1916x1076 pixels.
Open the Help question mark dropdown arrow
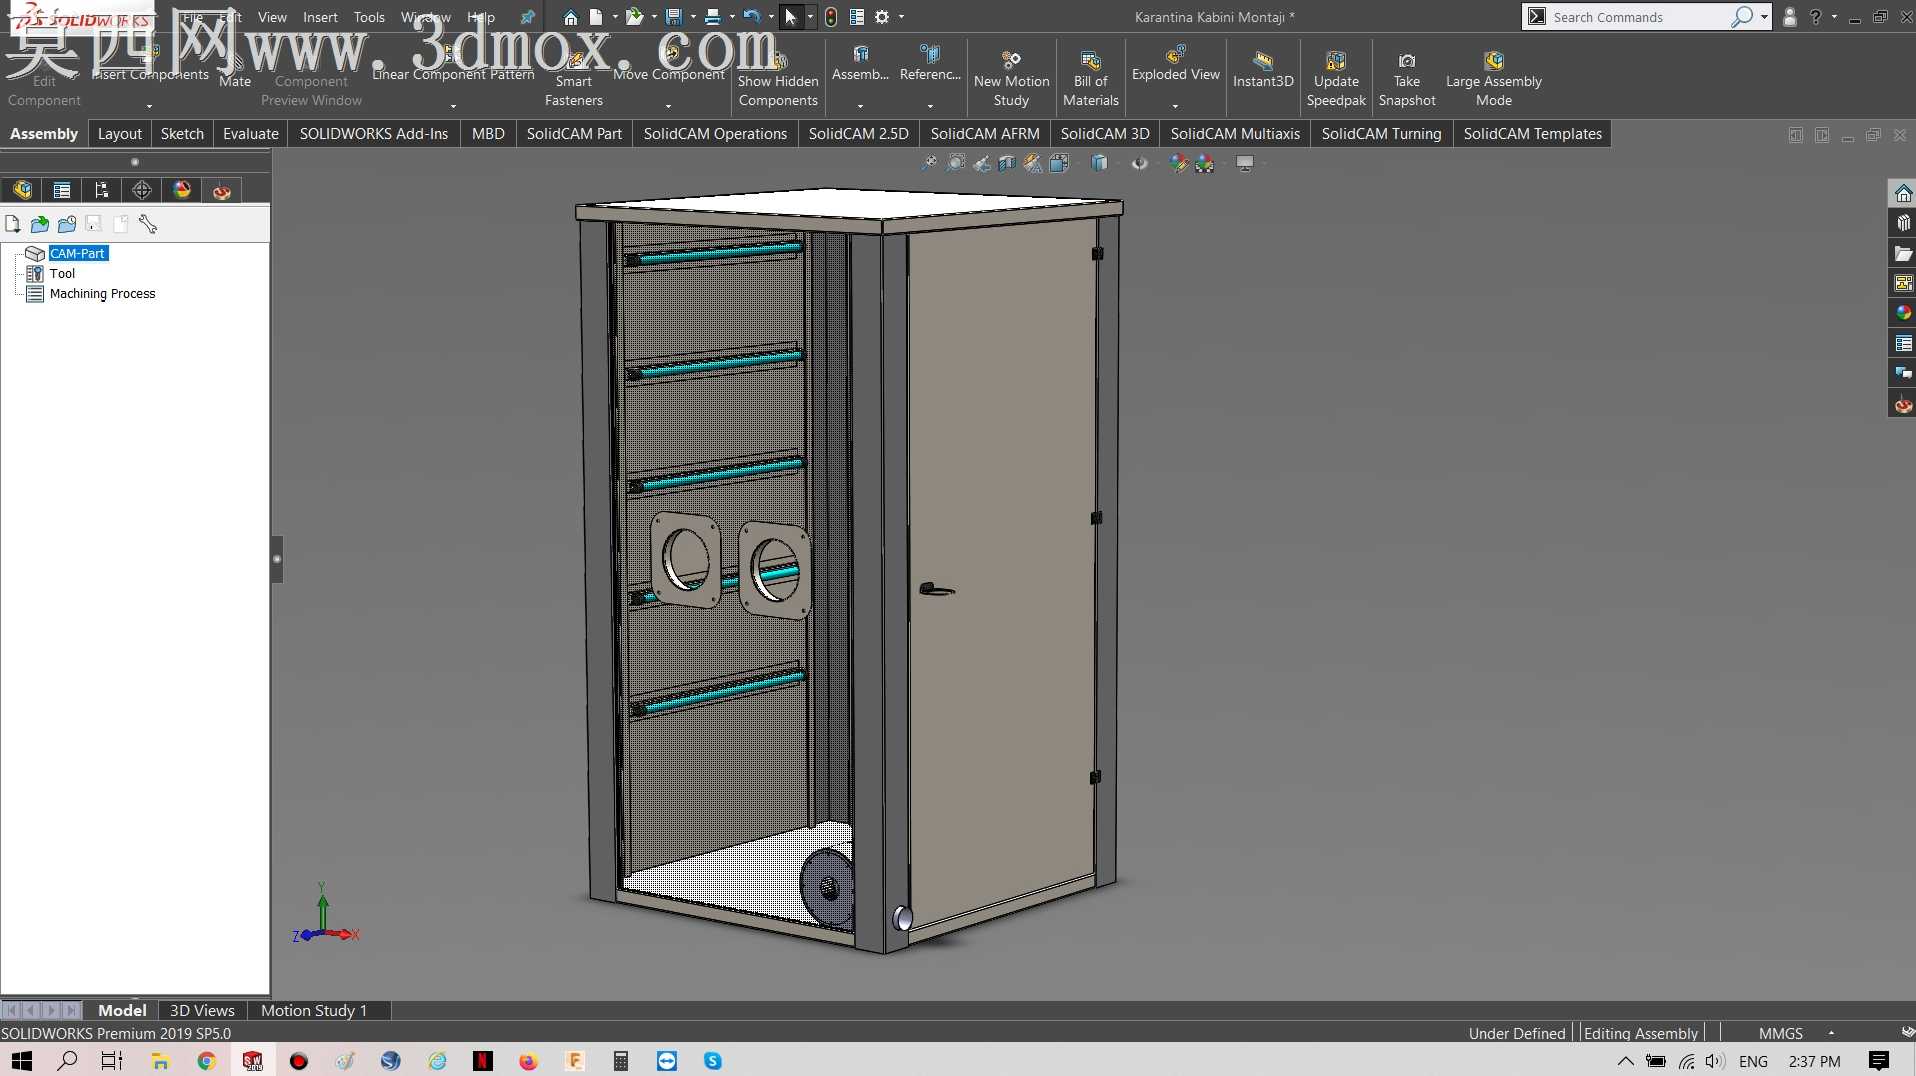1834,17
